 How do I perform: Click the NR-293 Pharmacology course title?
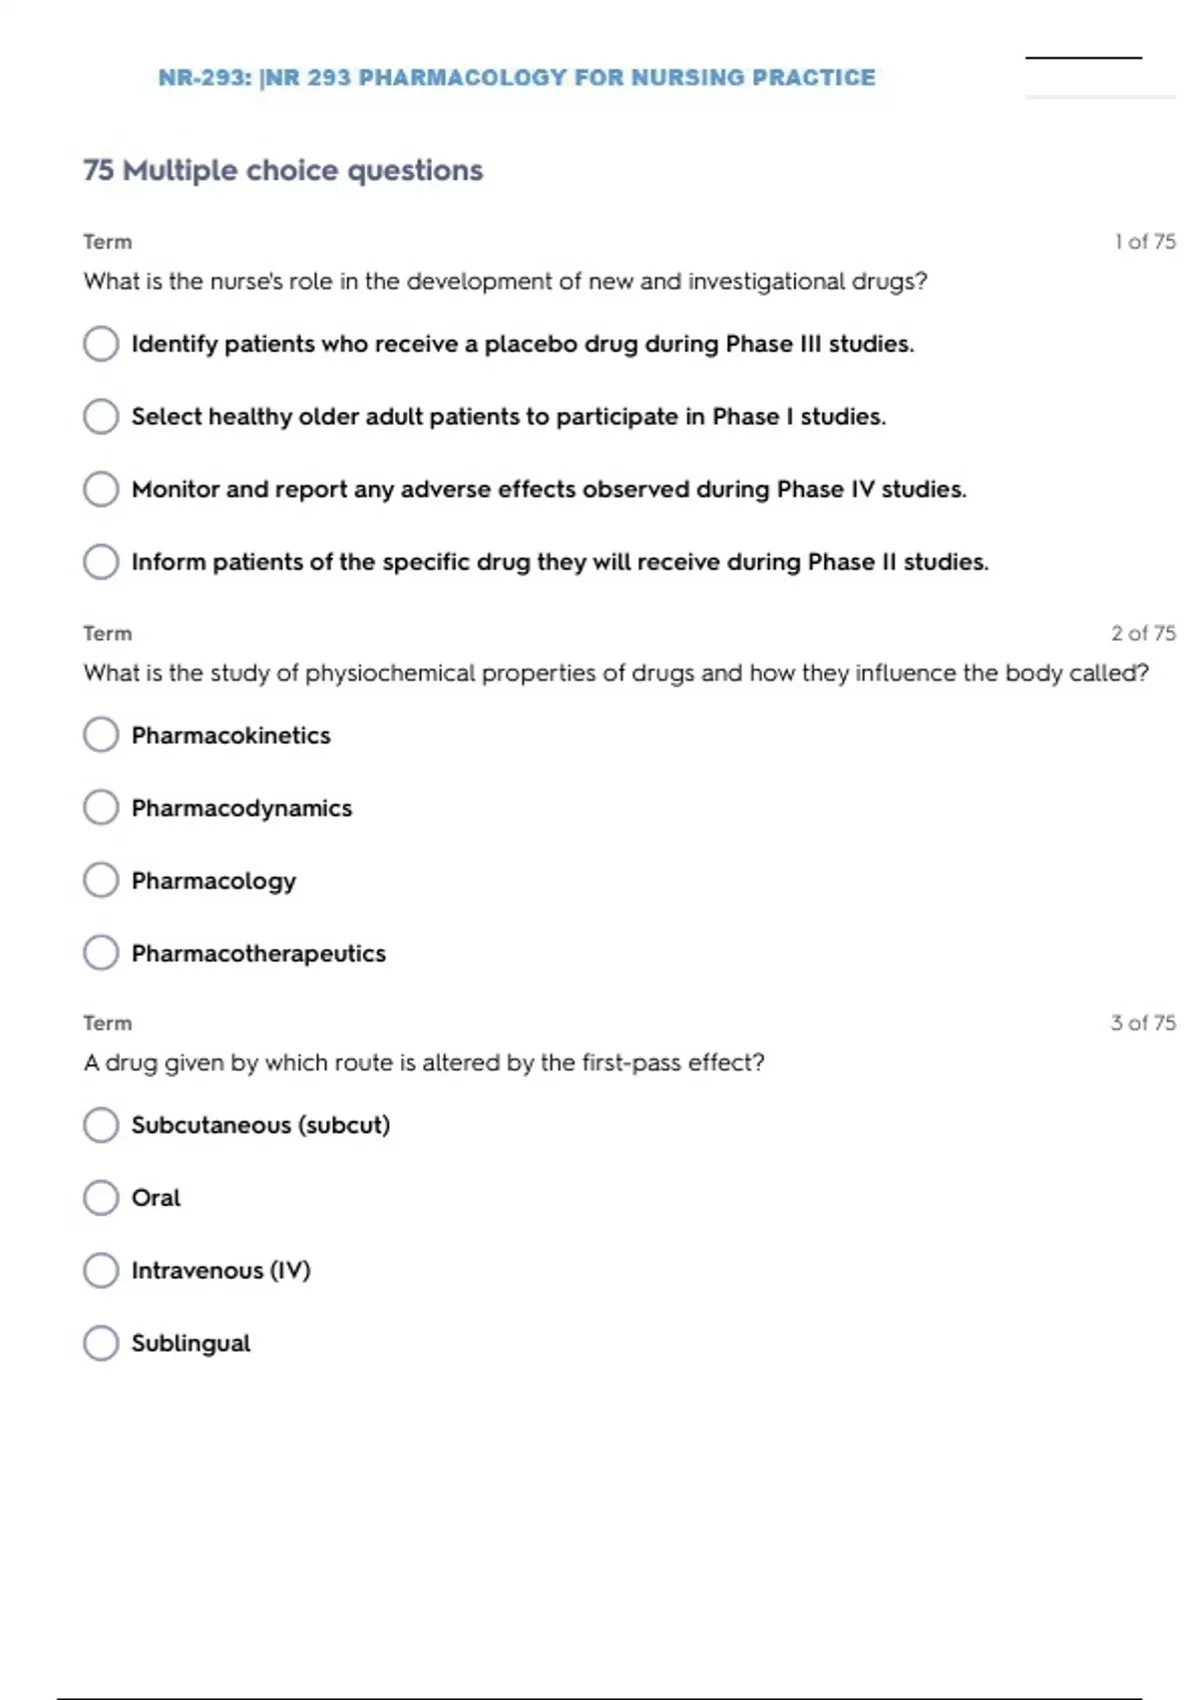pos(516,78)
